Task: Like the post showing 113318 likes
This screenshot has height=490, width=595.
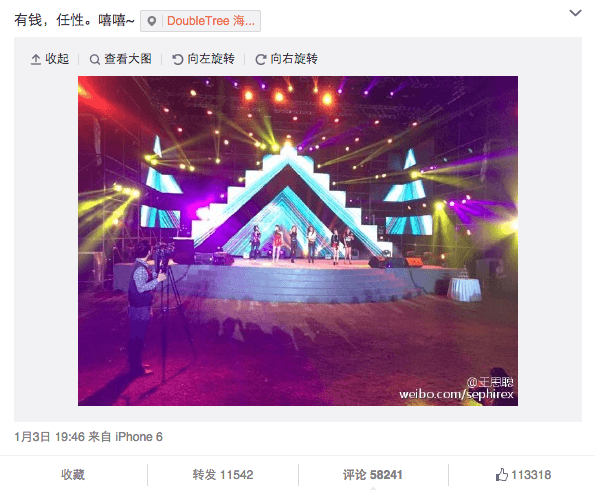Action: [523, 474]
